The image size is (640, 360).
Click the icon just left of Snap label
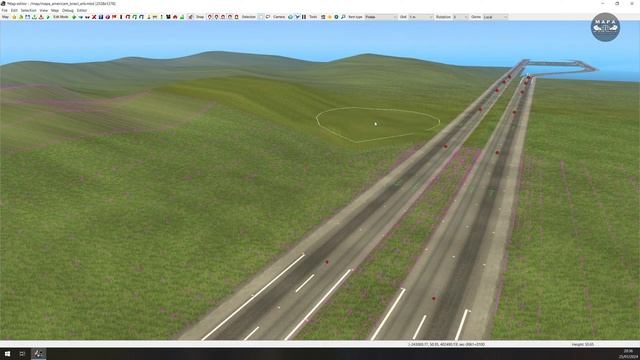pyautogui.click(x=190, y=17)
